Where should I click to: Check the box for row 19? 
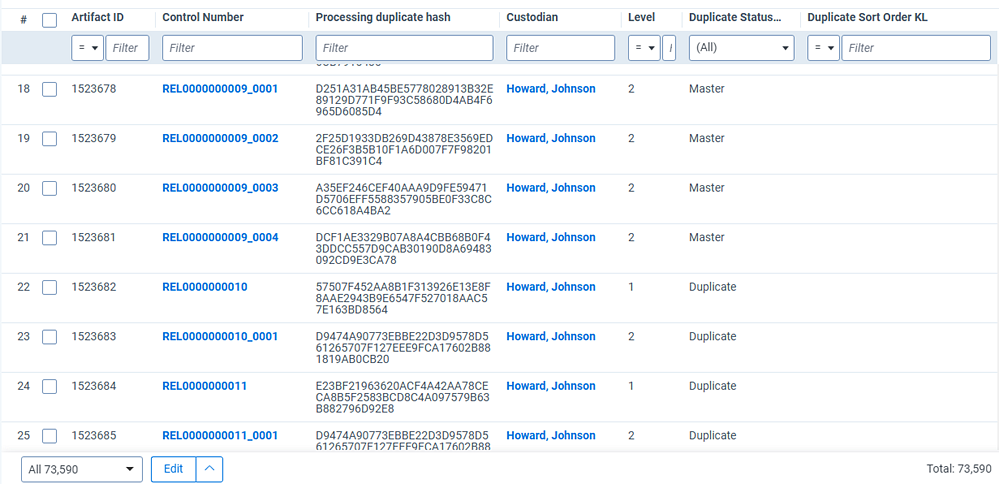click(x=49, y=138)
